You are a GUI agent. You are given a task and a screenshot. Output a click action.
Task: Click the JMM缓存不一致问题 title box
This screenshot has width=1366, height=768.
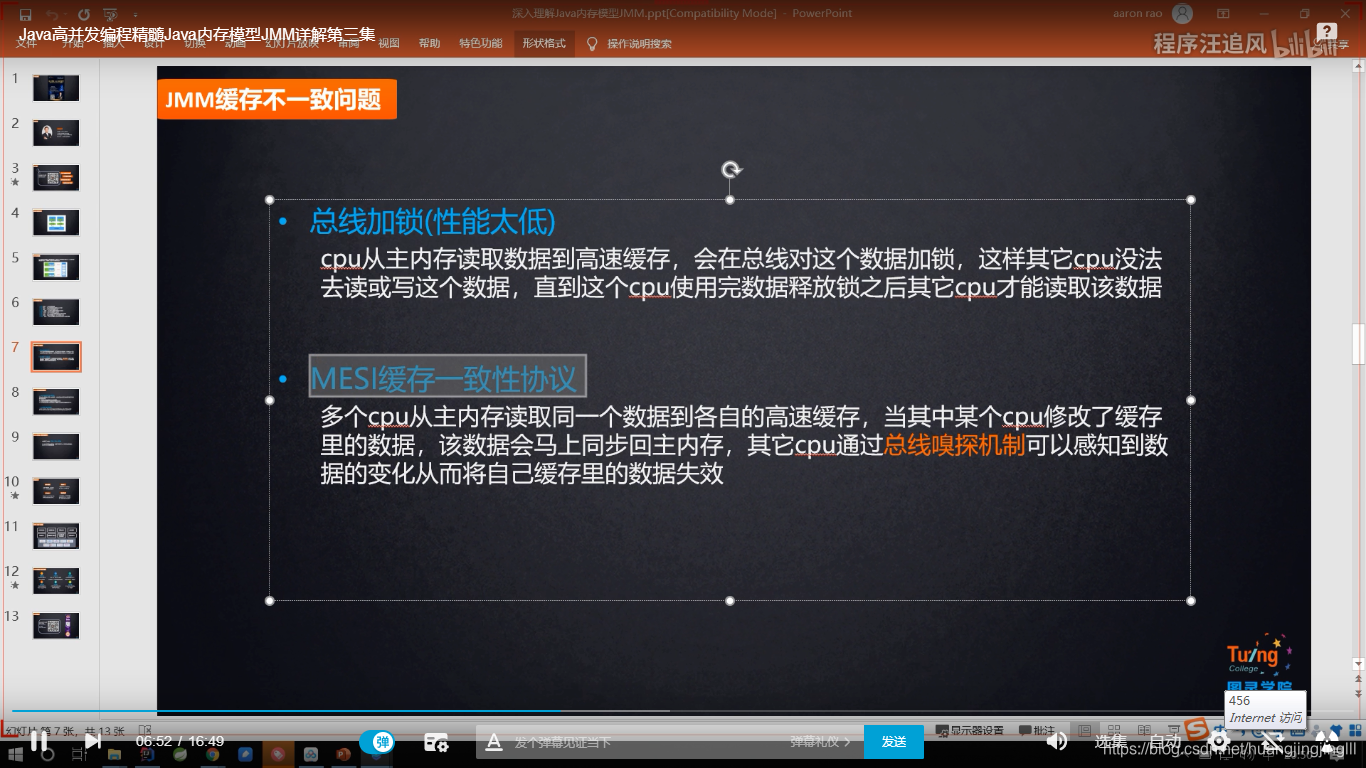tap(277, 100)
